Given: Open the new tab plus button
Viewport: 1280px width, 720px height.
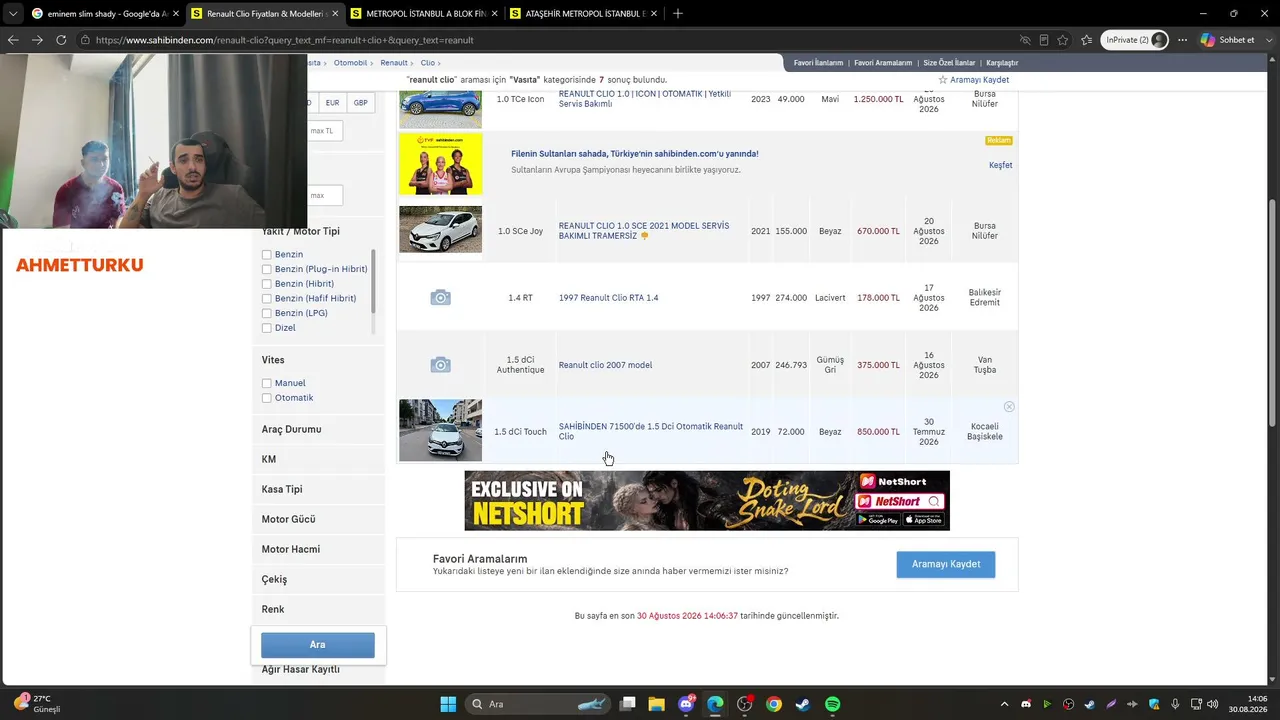Looking at the screenshot, I should [678, 14].
